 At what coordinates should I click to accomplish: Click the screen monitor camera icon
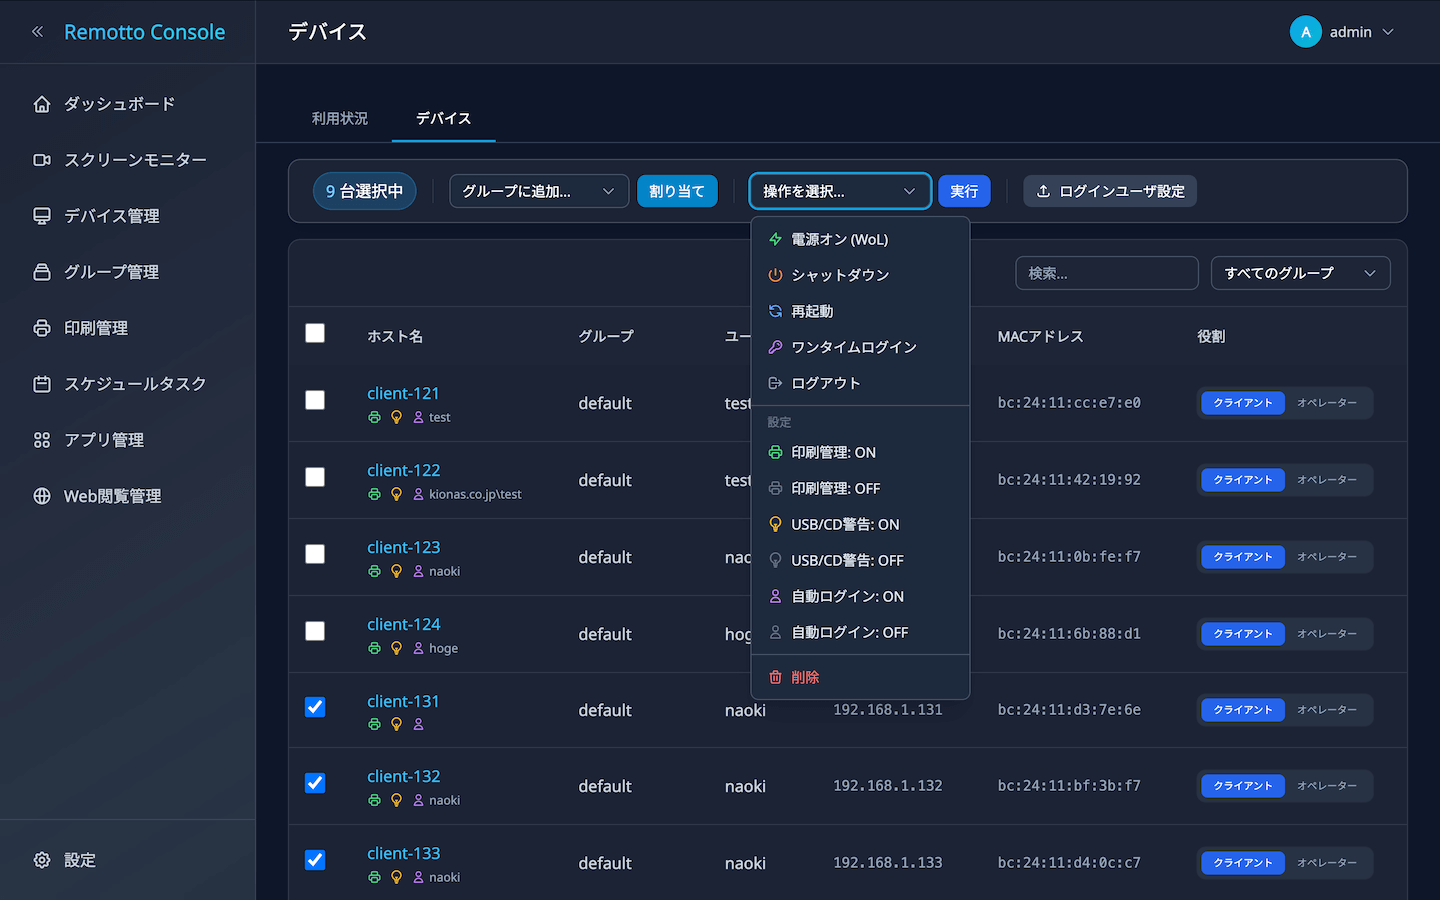click(x=42, y=160)
